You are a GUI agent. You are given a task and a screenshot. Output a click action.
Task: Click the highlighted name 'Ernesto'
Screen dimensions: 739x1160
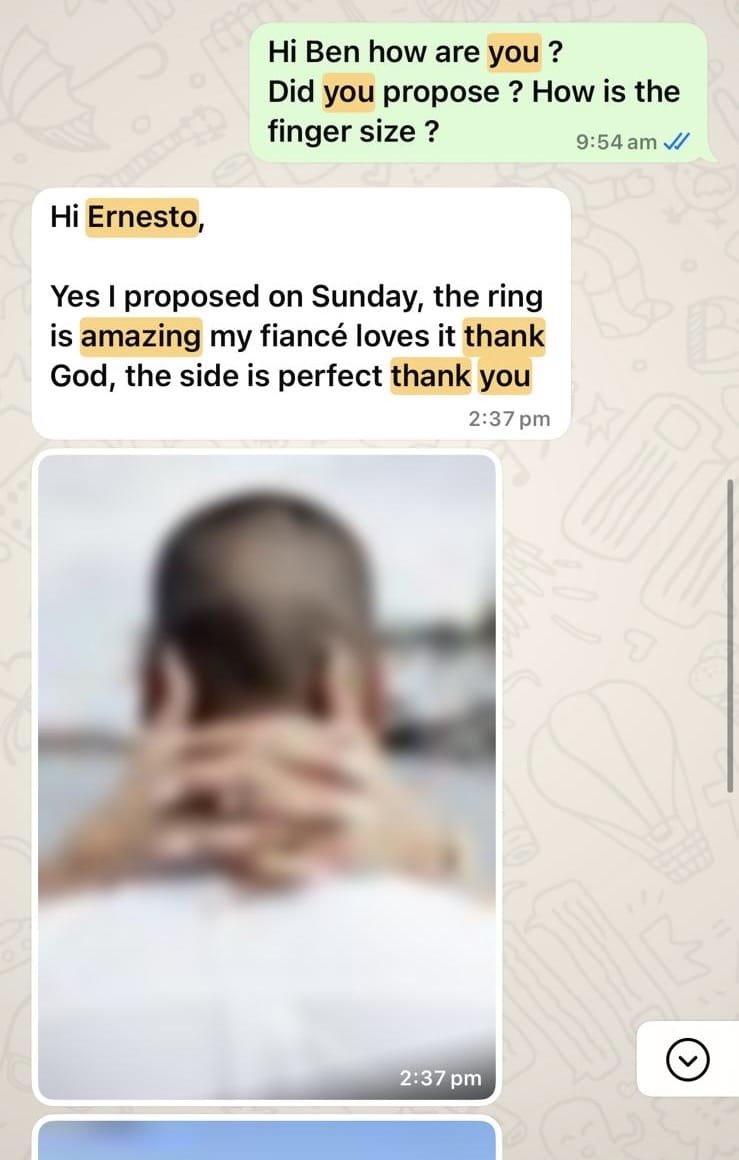pyautogui.click(x=142, y=218)
